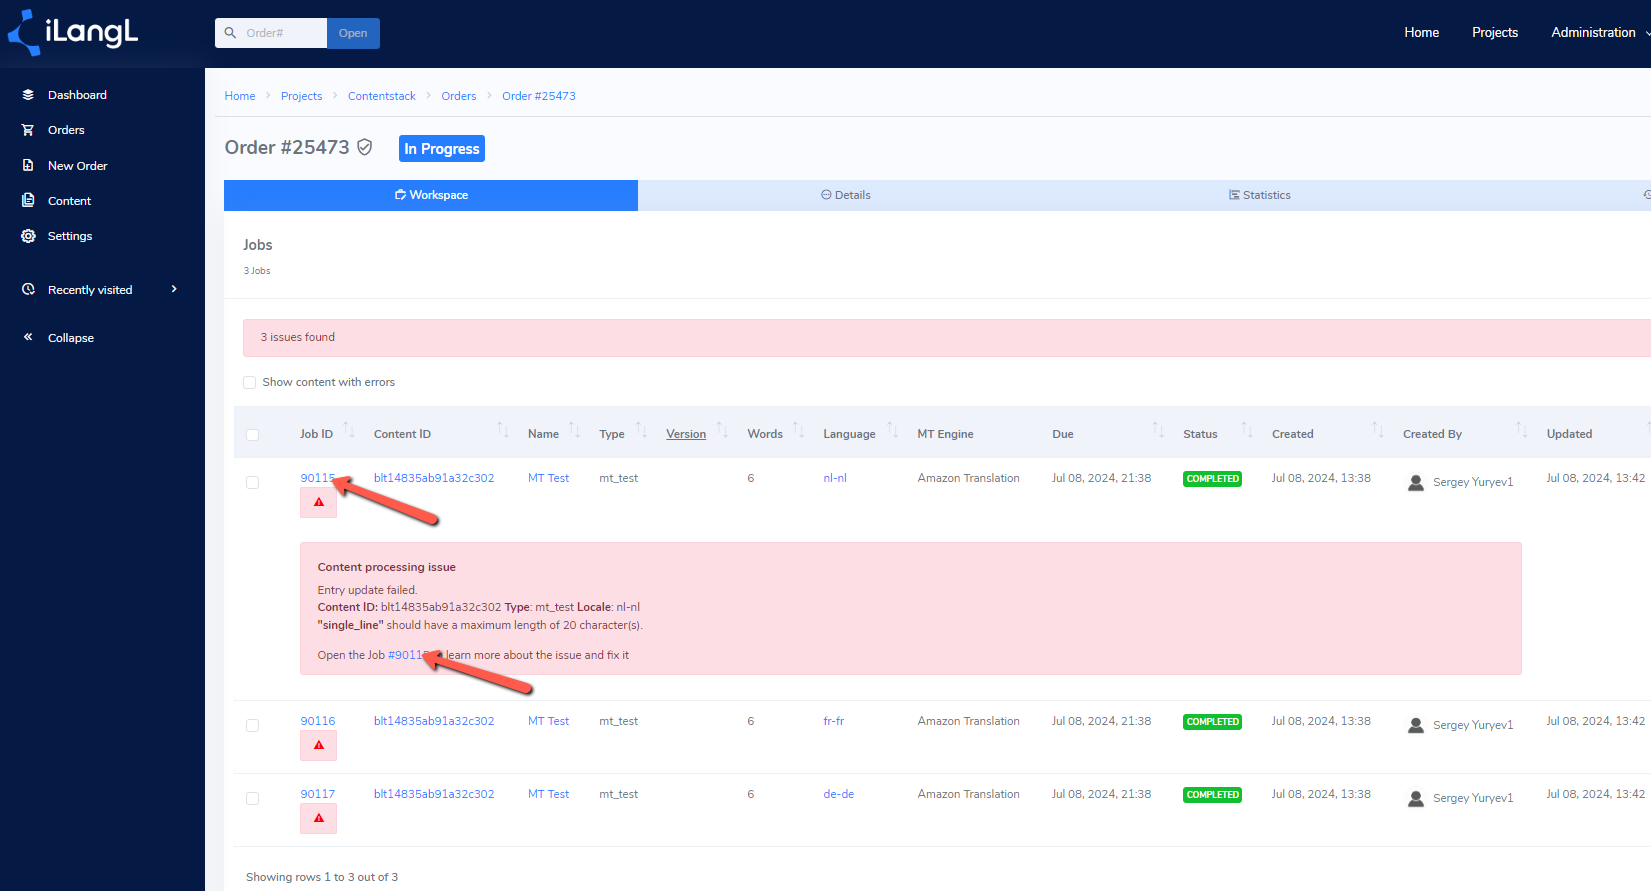Click the Version column header
The width and height of the screenshot is (1651, 891).
[x=686, y=434]
